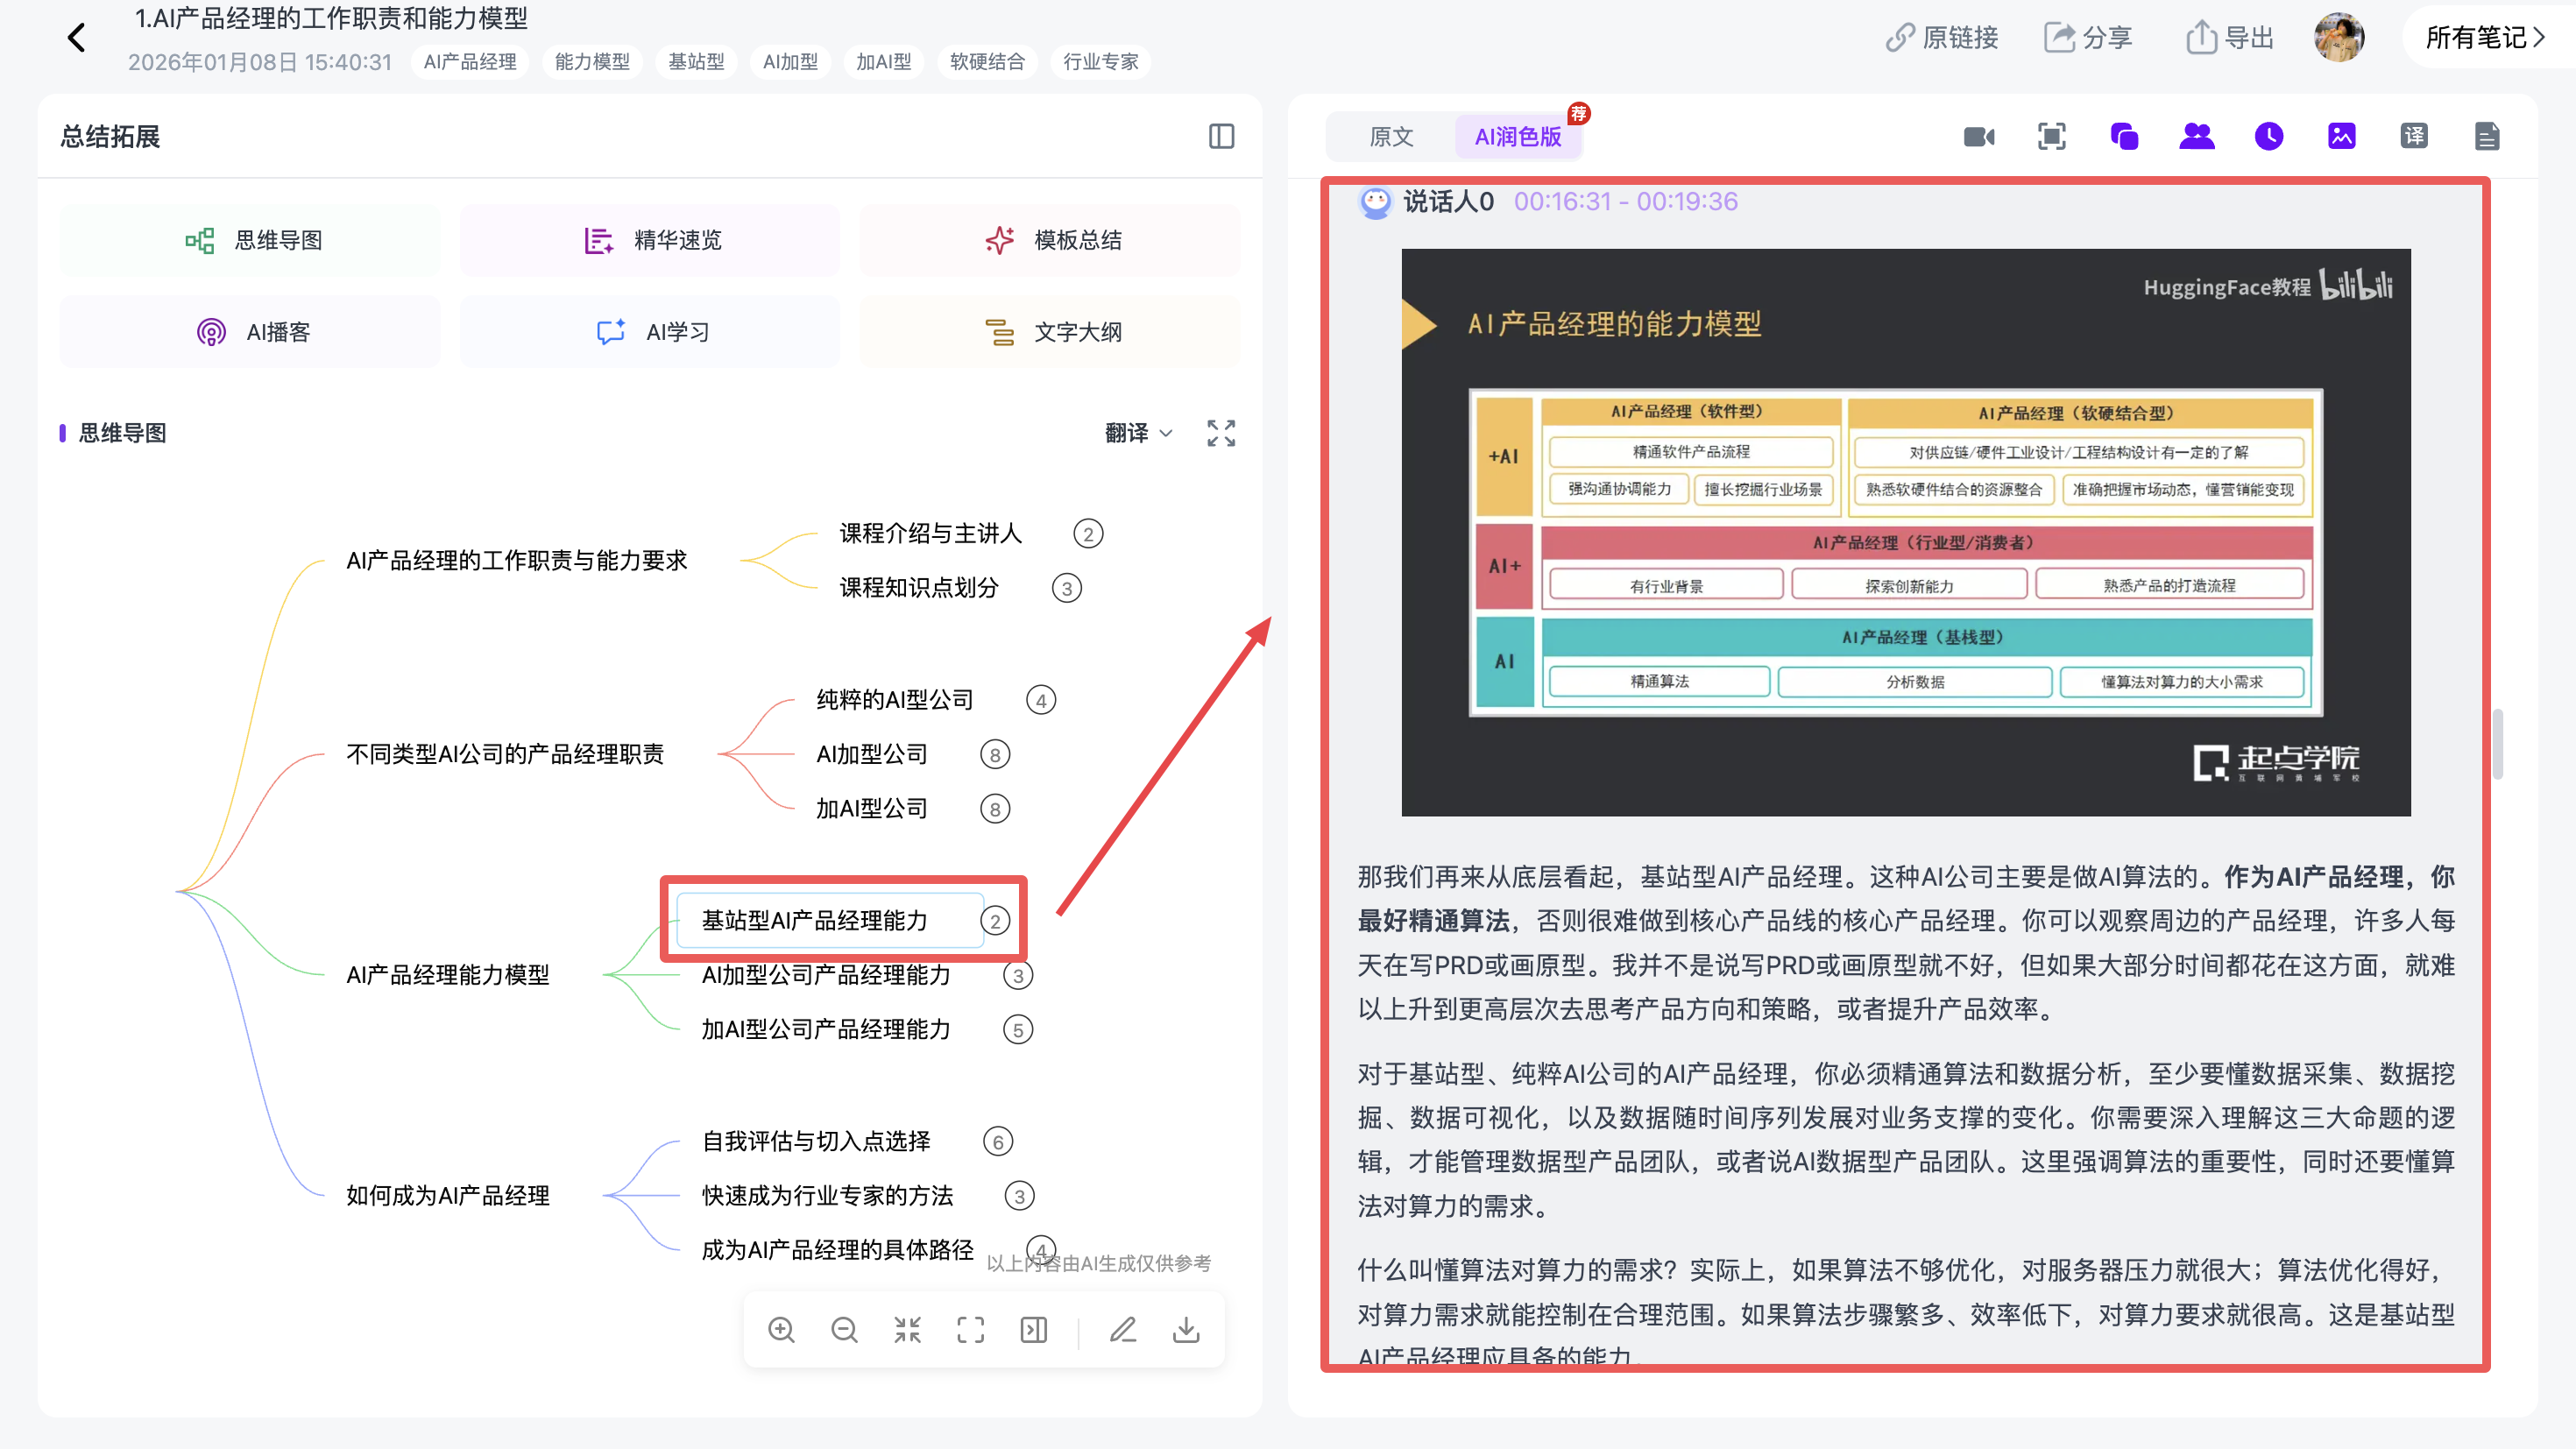Viewport: 2576px width, 1449px height.
Task: Expand the 翻译 dropdown
Action: [x=1138, y=433]
